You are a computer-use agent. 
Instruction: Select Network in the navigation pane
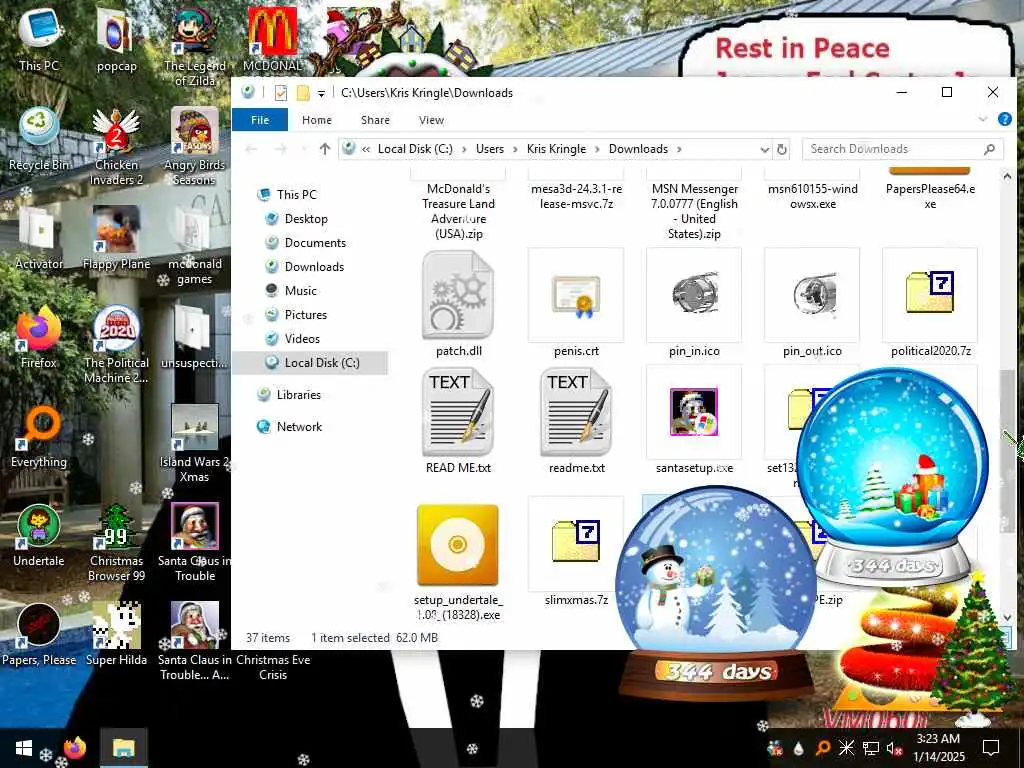coord(299,427)
